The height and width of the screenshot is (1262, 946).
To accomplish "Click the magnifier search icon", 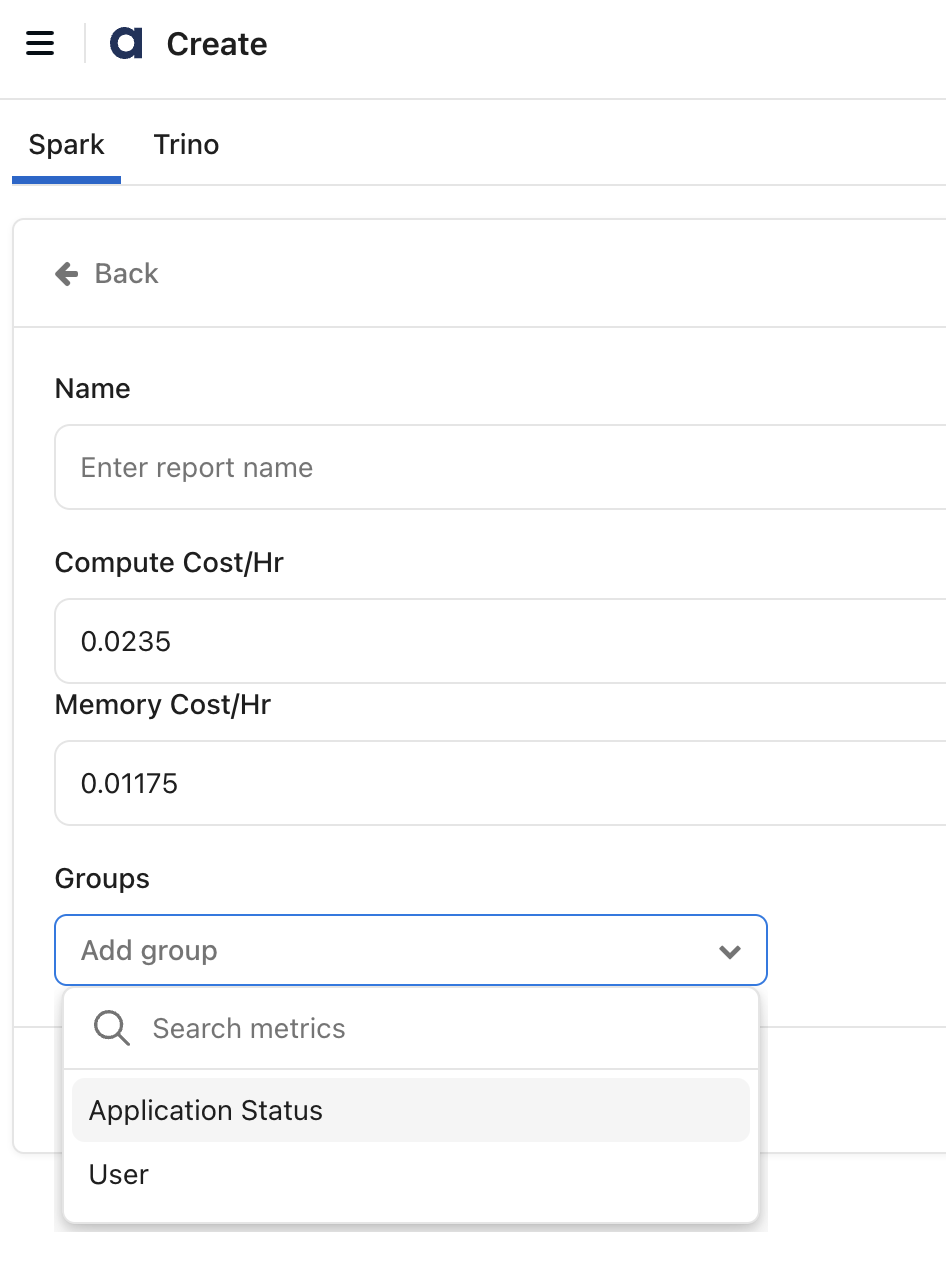I will (x=111, y=1028).
